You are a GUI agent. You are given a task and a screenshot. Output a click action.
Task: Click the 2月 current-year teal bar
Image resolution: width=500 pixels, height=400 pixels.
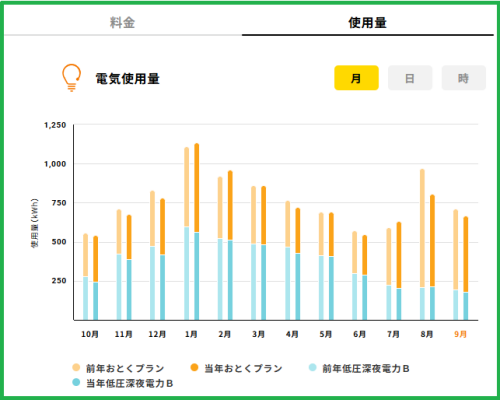(230, 280)
